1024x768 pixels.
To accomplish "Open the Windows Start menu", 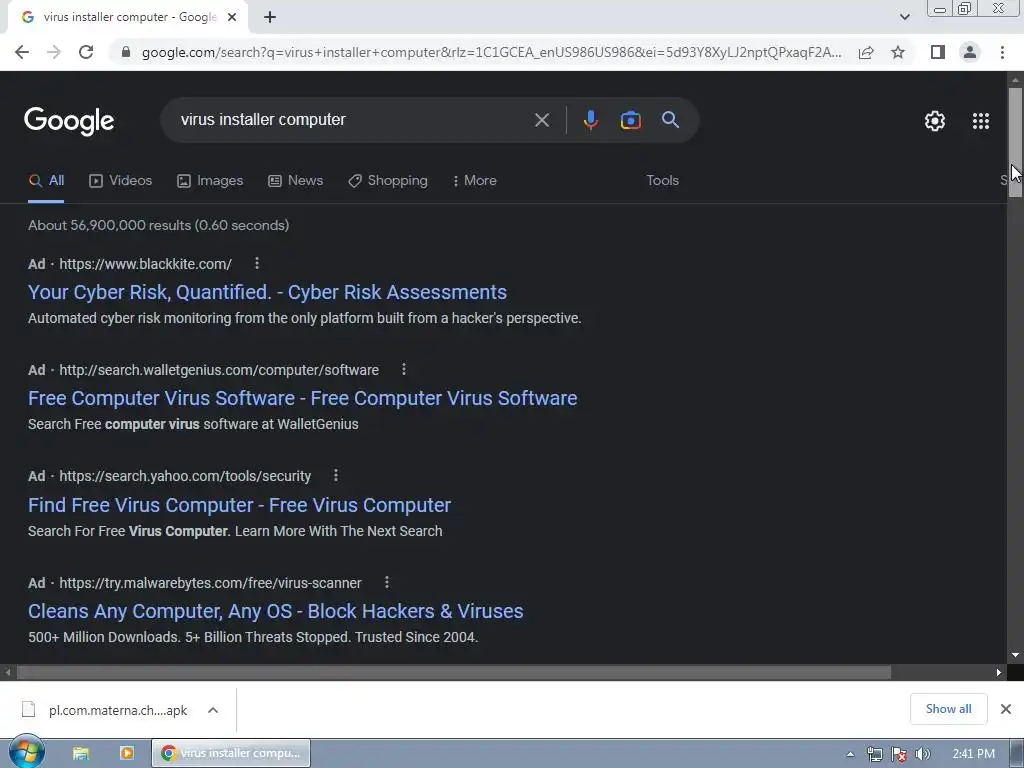I will (26, 753).
